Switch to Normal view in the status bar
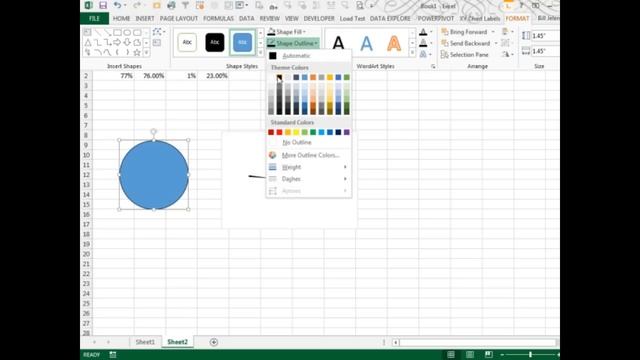Image resolution: width=640 pixels, height=360 pixels. pyautogui.click(x=451, y=354)
